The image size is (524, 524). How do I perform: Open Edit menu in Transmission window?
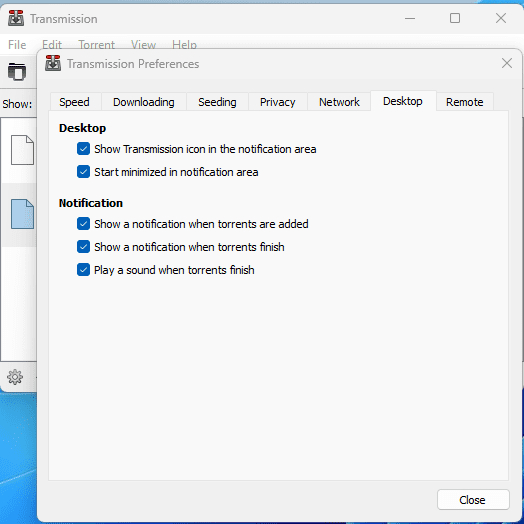[52, 44]
